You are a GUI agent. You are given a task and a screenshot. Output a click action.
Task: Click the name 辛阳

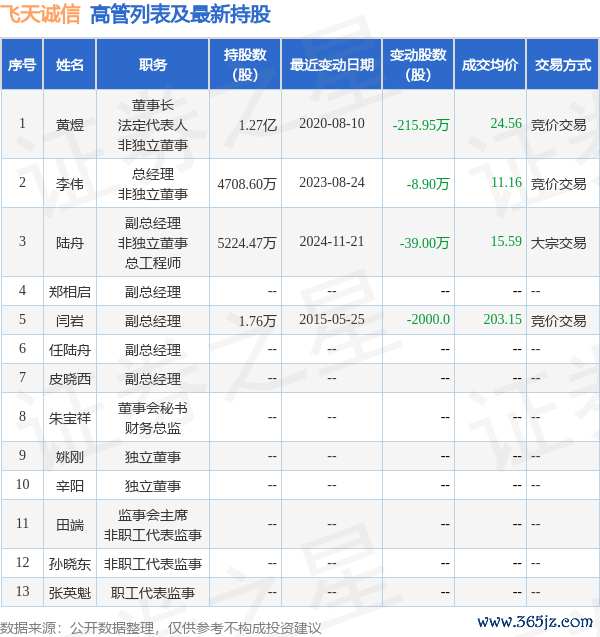coord(70,486)
